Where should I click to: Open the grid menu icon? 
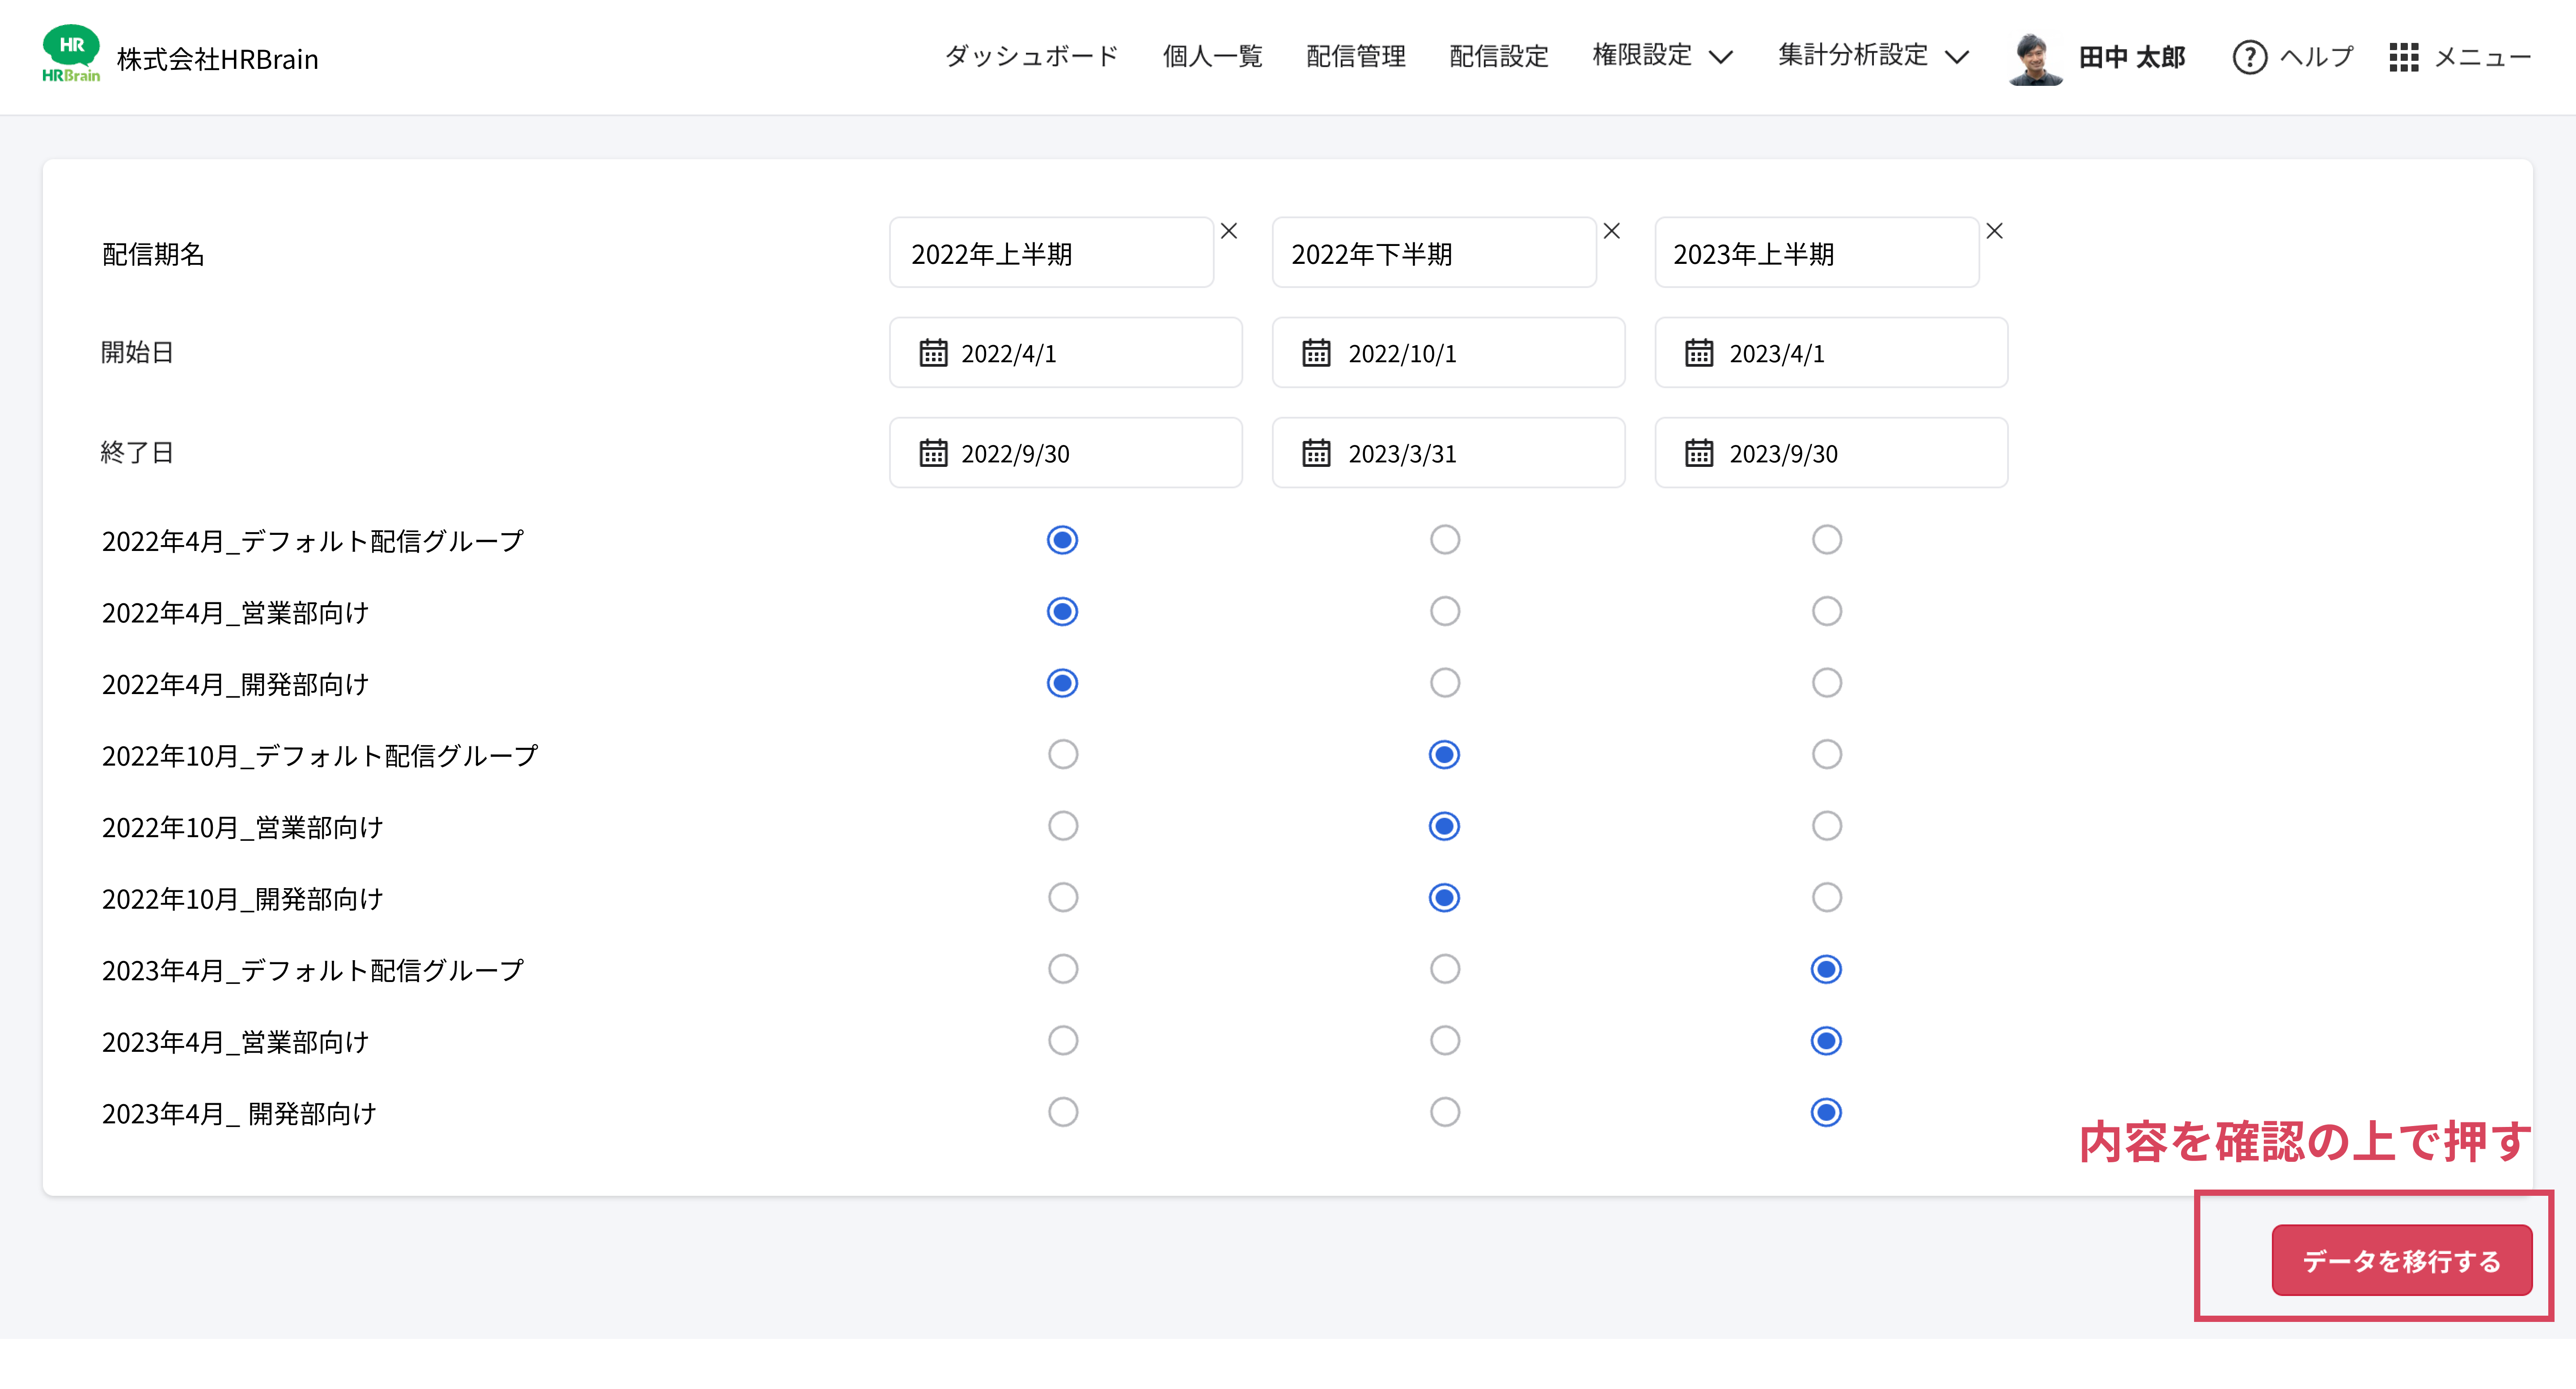(2404, 57)
